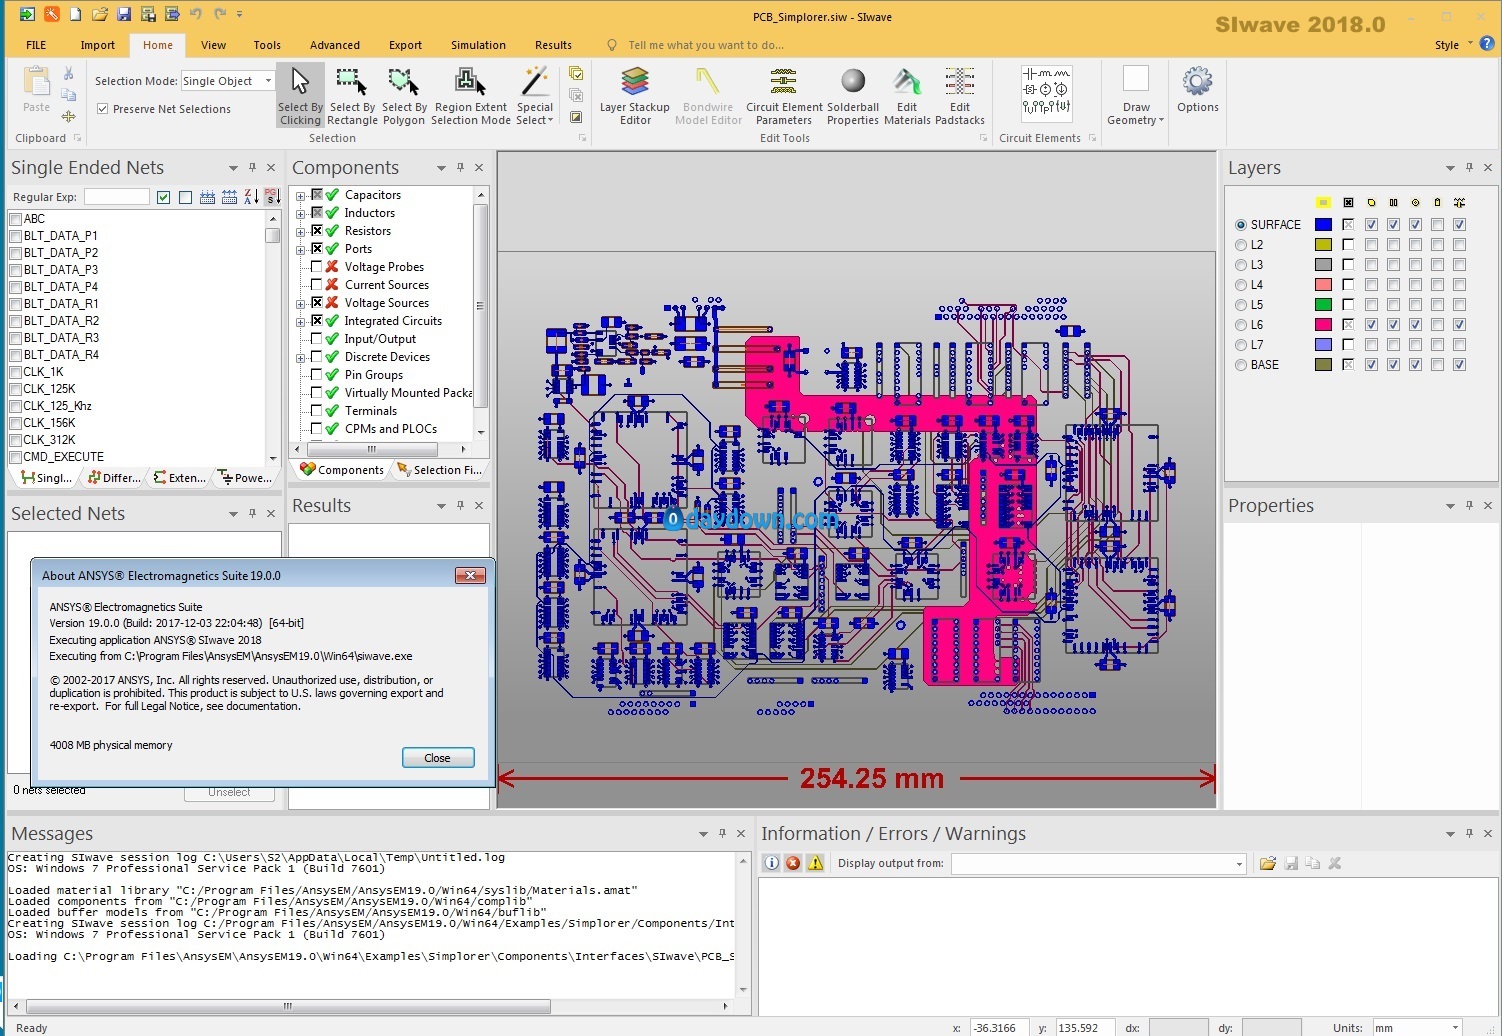Select the Select By Clicking tool
Viewport: 1502px width, 1036px height.
tap(300, 96)
